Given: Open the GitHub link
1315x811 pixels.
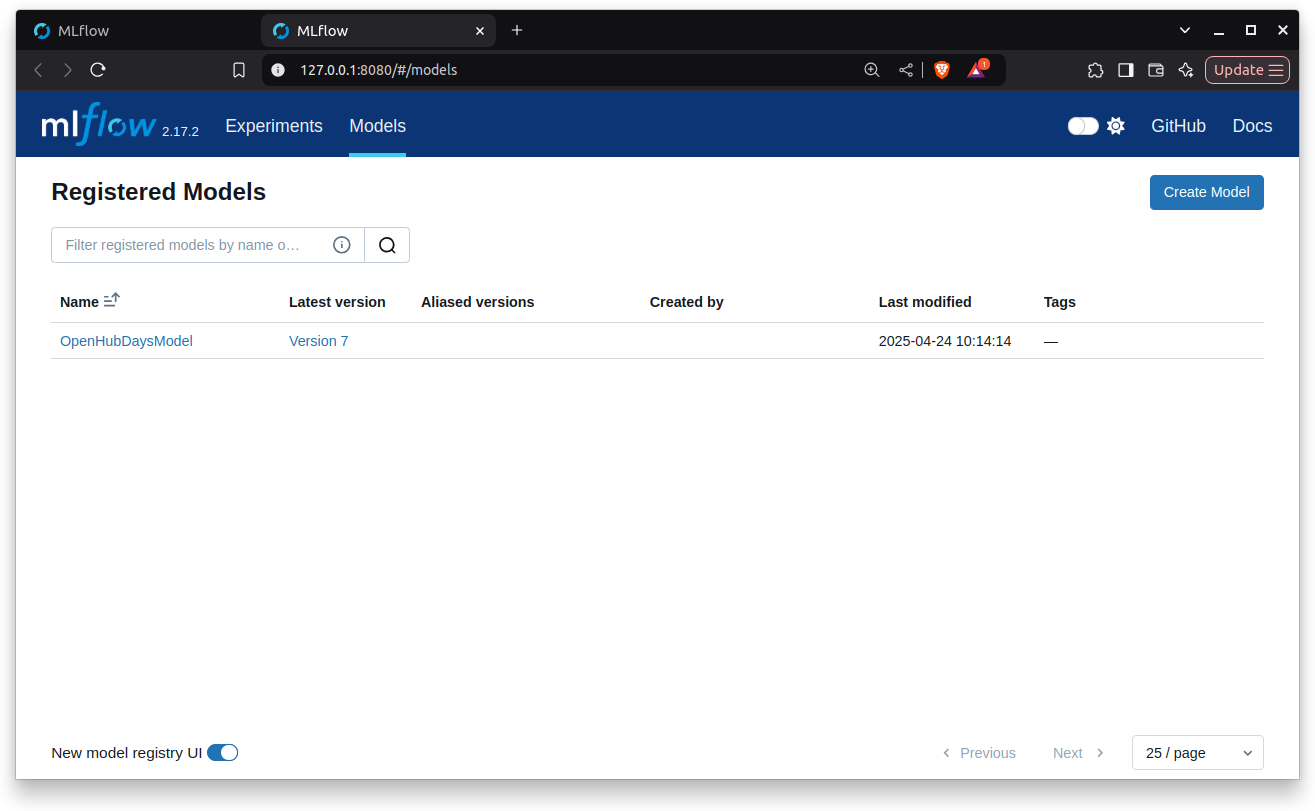Looking at the screenshot, I should (1178, 126).
